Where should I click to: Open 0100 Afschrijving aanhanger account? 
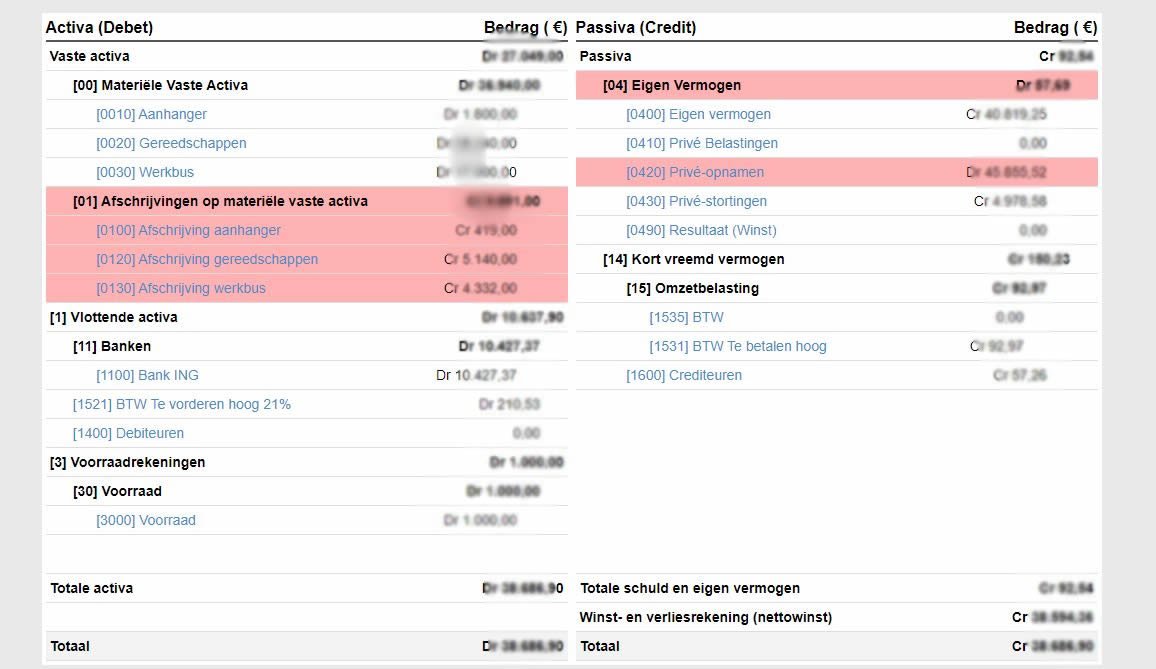pos(188,230)
